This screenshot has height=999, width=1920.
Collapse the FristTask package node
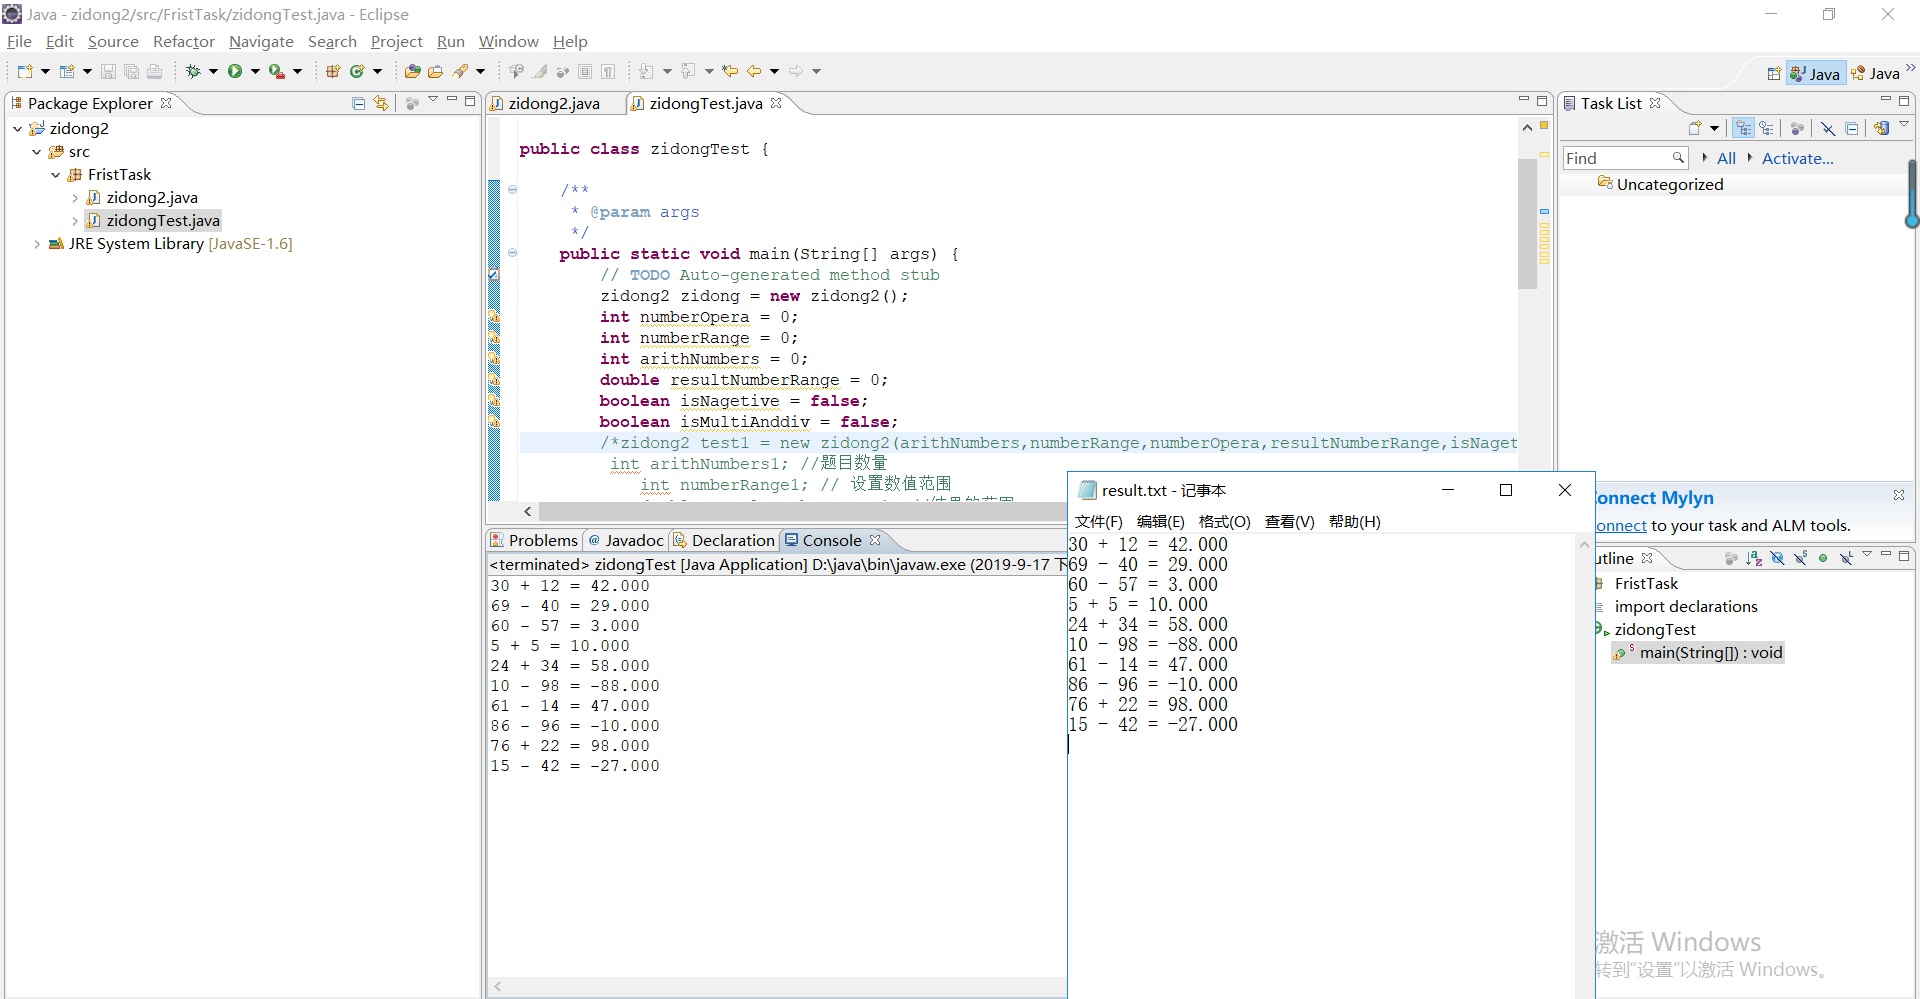56,175
